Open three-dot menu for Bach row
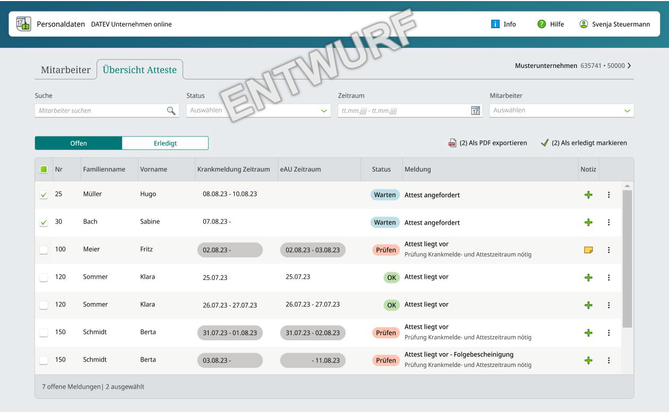 [x=608, y=222]
